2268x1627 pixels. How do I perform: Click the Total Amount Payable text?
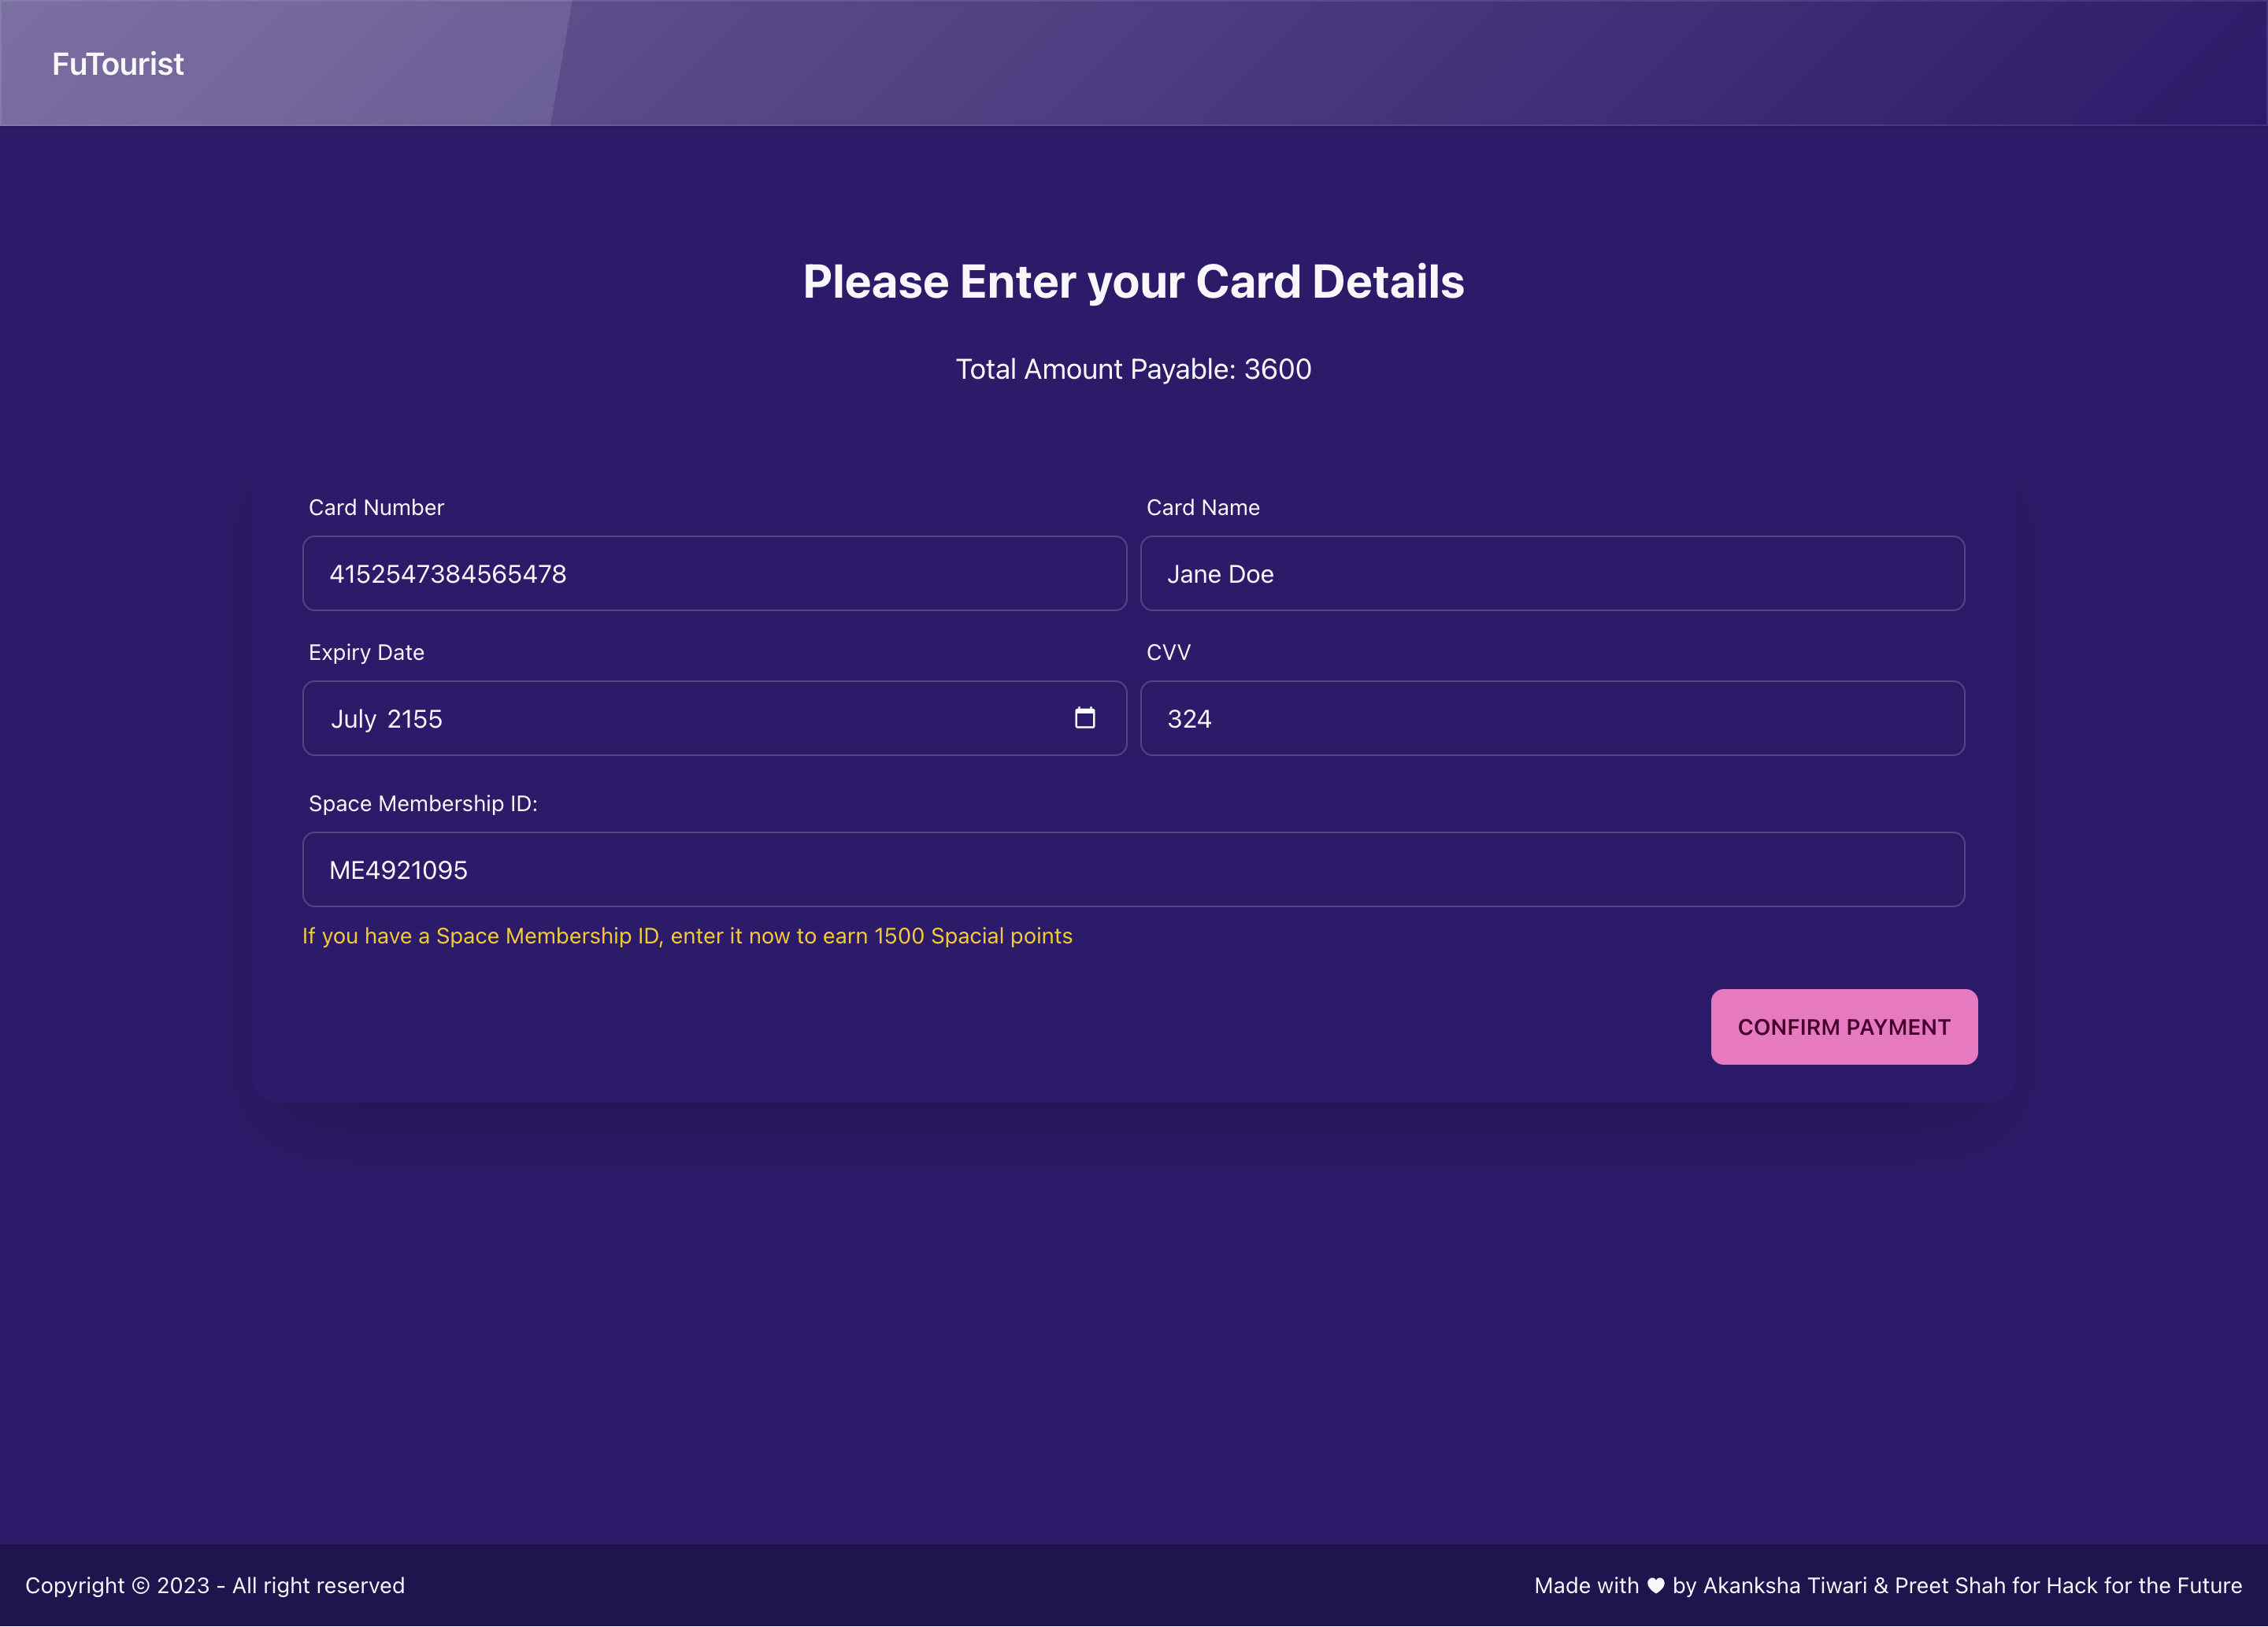1133,369
